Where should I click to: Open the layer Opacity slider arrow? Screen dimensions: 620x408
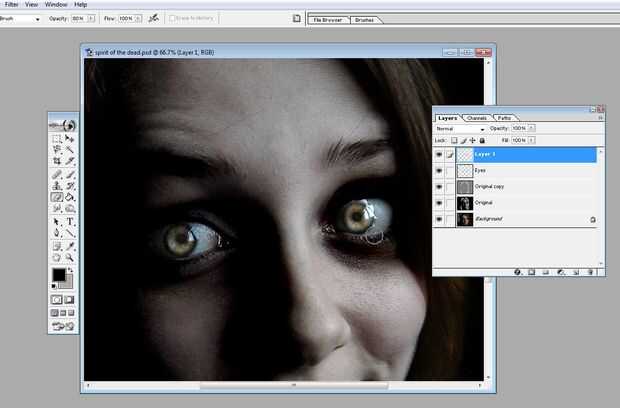(x=532, y=128)
